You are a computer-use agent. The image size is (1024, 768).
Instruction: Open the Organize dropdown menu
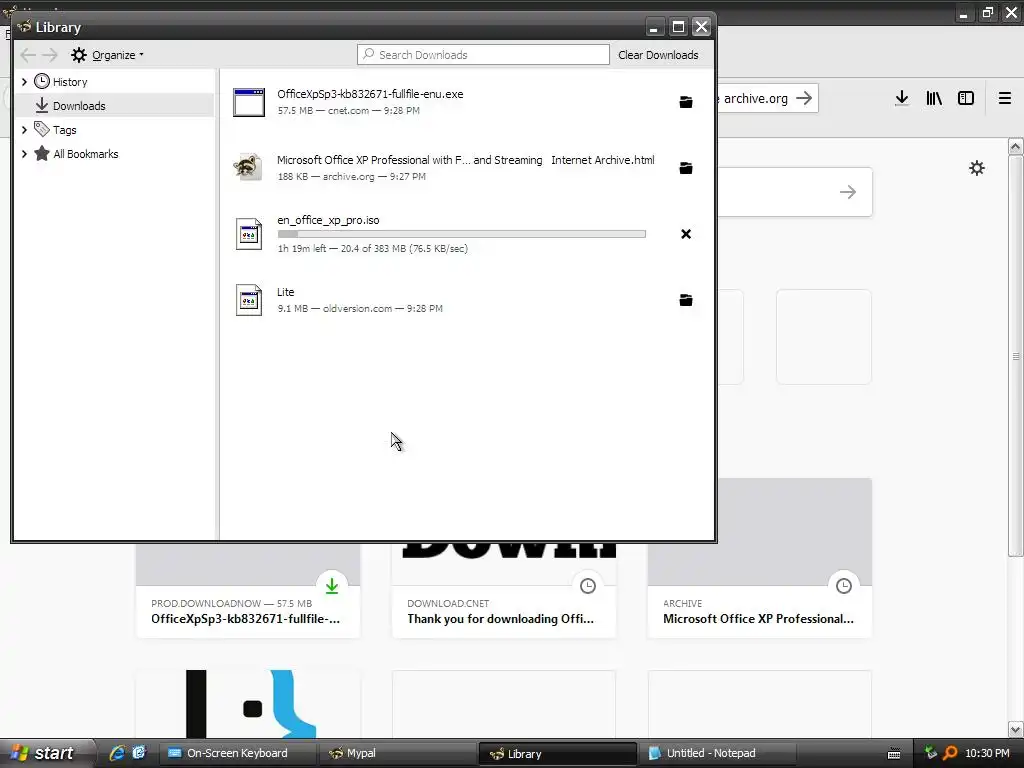click(x=117, y=55)
